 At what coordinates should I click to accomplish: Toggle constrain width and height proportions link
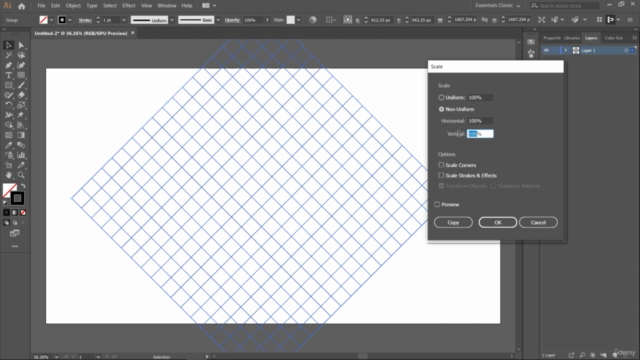[x=484, y=20]
